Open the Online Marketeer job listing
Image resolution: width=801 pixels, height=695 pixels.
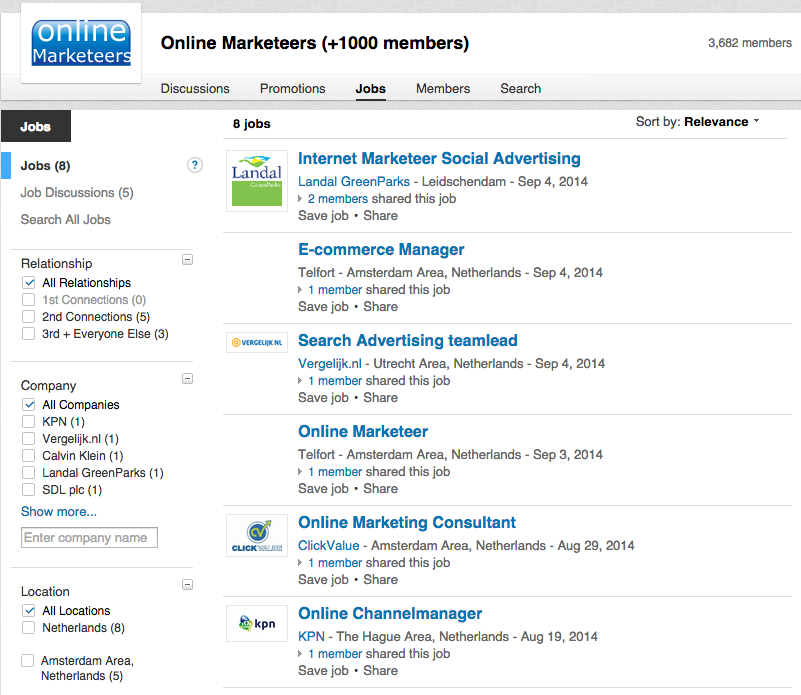363,431
